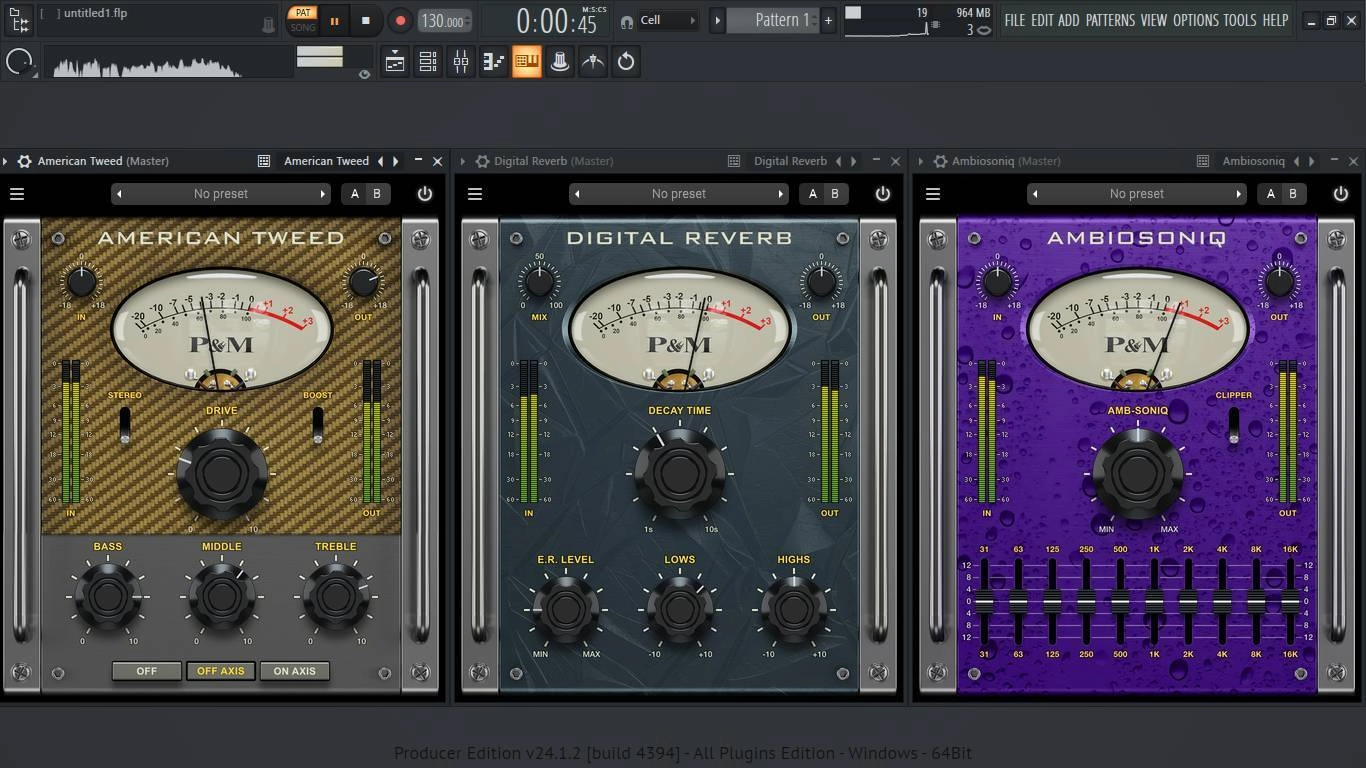Open American Tweed preset dropdown

pos(221,194)
